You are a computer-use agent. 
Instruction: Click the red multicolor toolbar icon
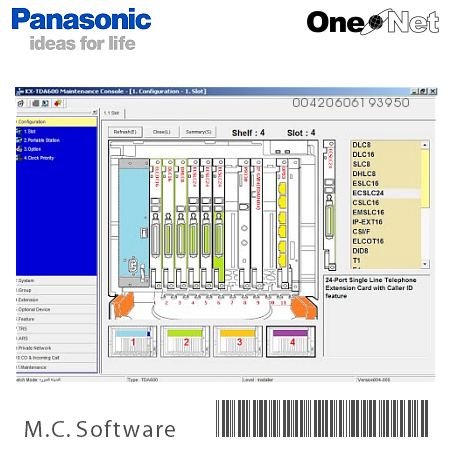point(57,103)
